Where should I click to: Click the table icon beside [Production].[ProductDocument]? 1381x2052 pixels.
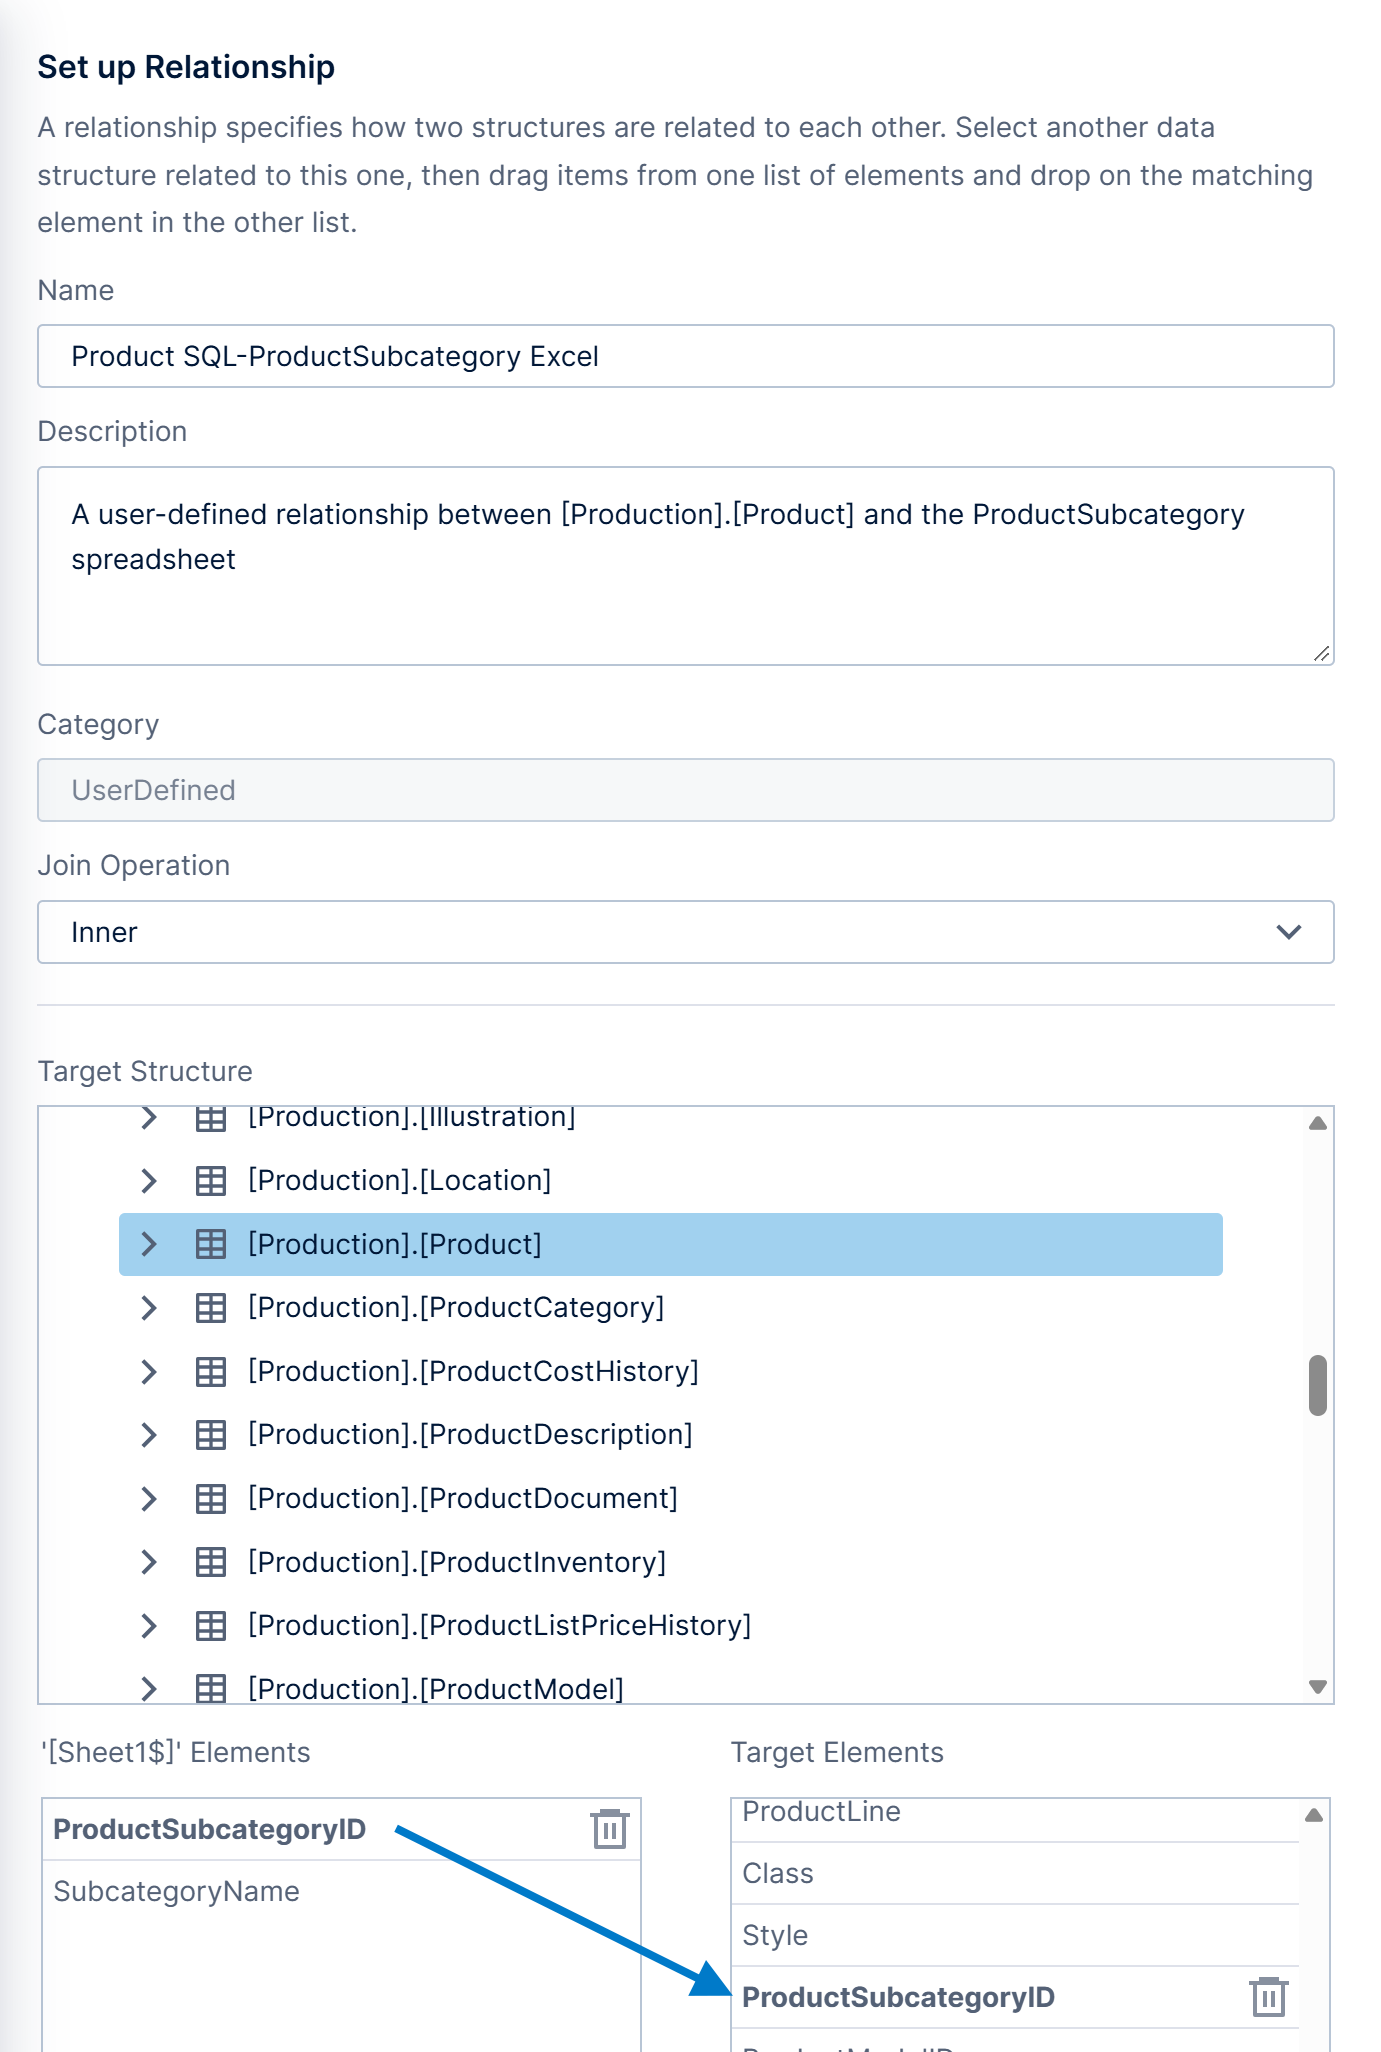210,1499
